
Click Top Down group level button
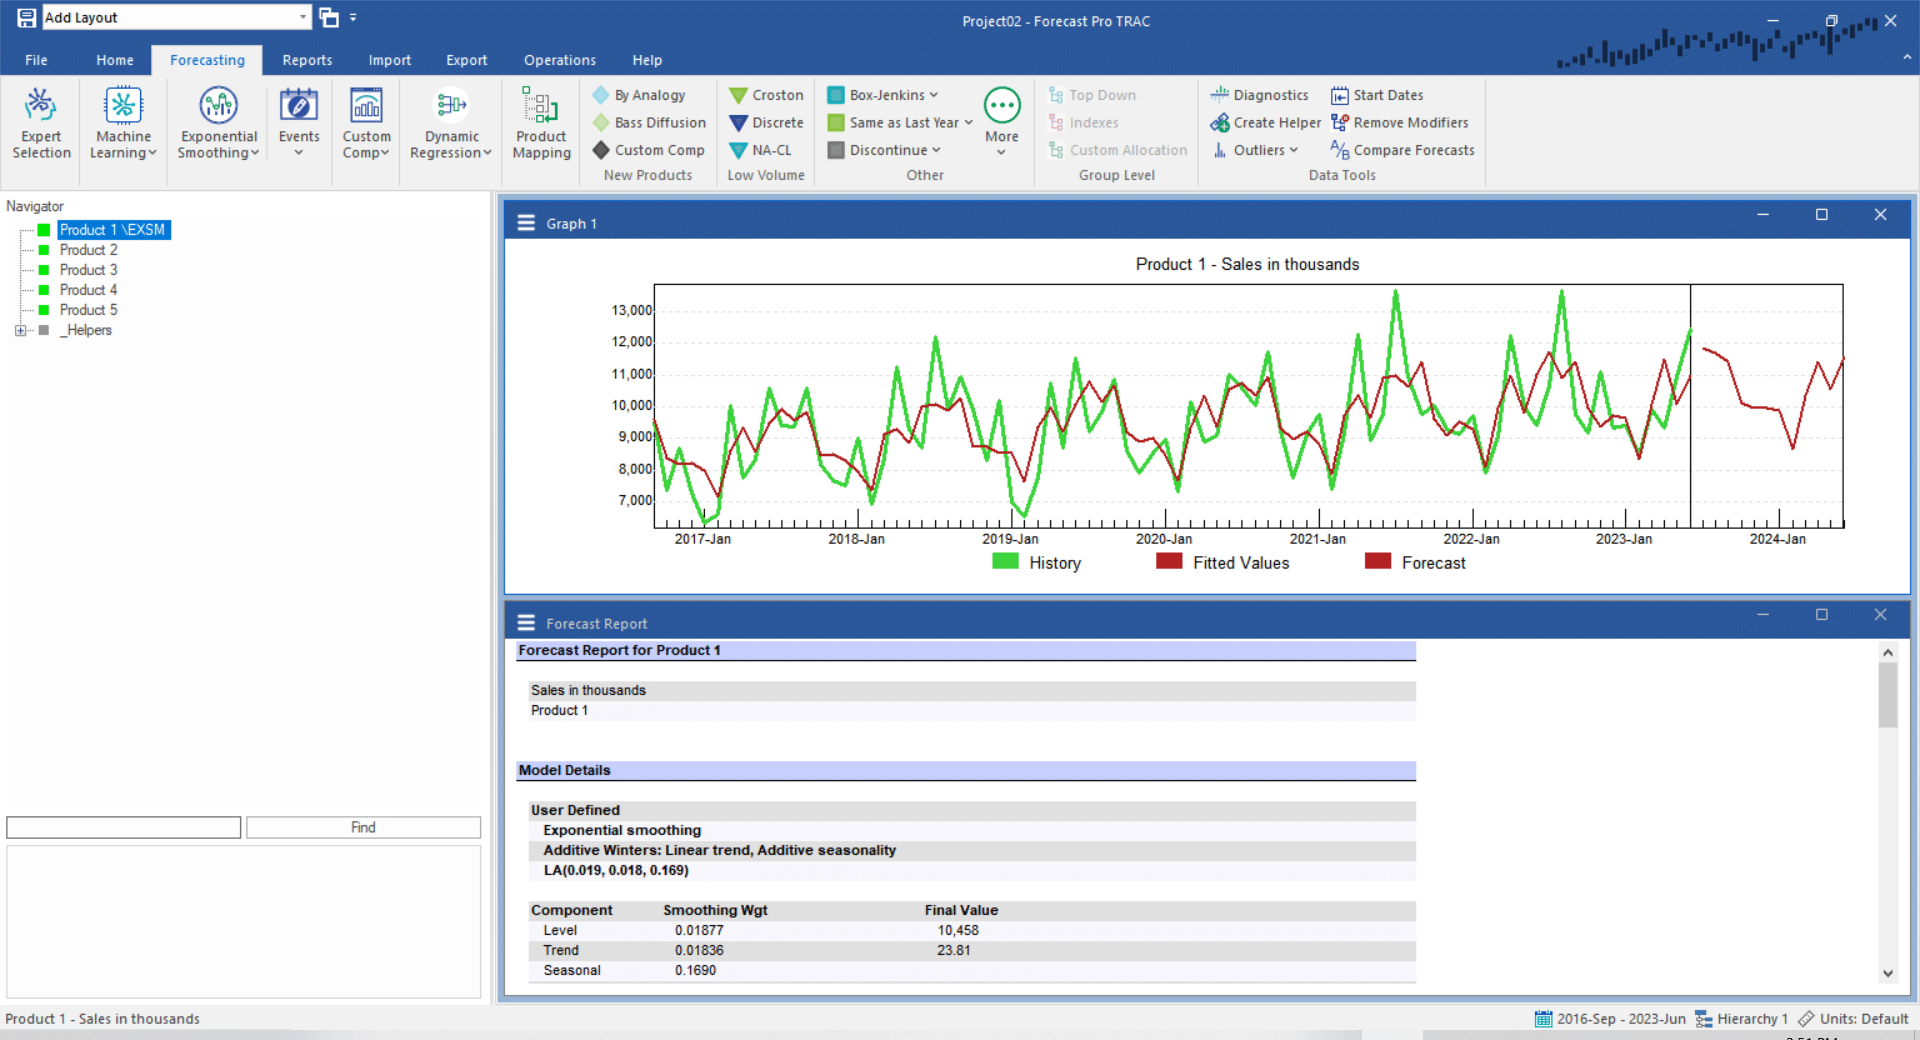coord(1092,95)
